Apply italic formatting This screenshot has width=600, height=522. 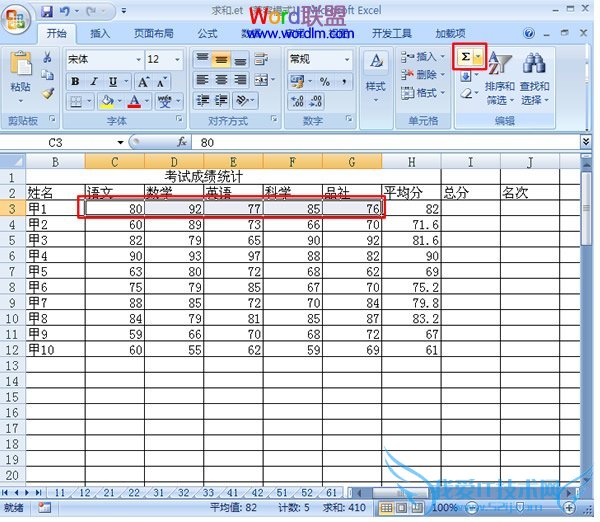(94, 82)
